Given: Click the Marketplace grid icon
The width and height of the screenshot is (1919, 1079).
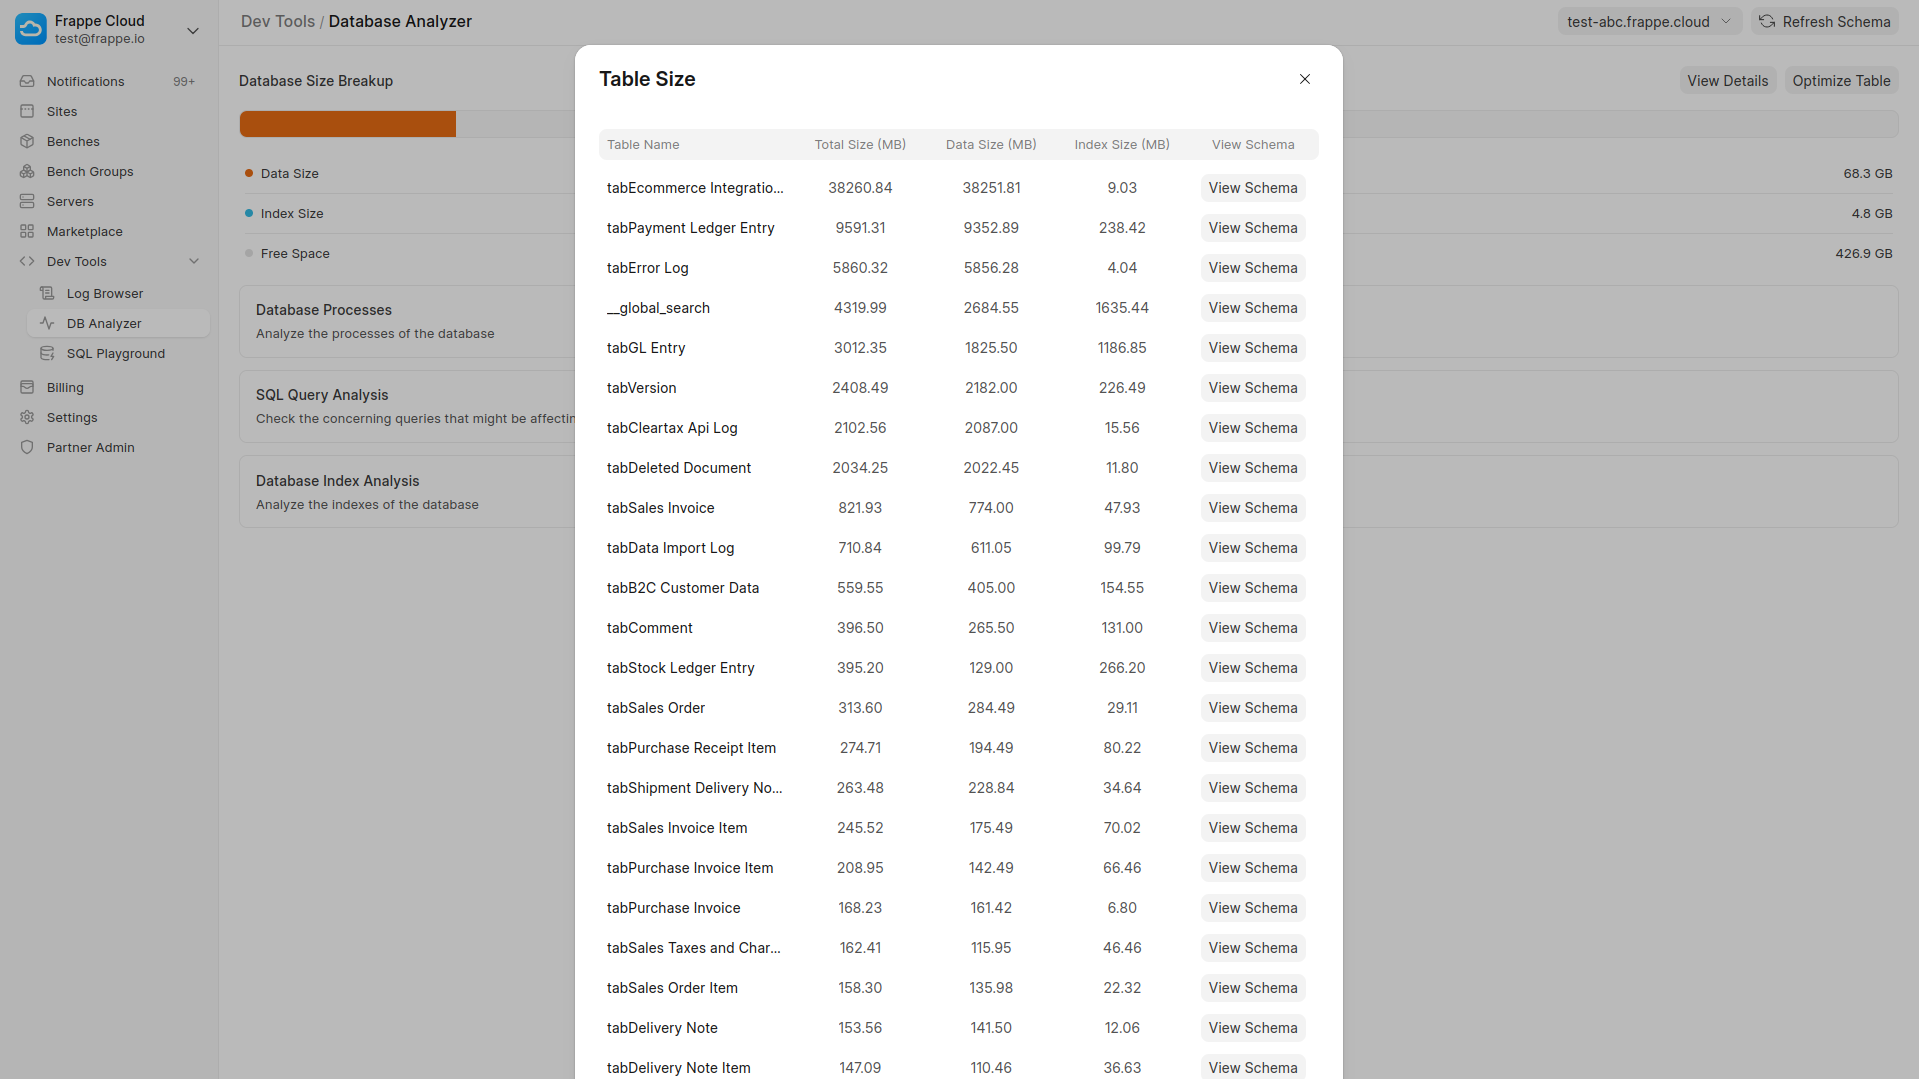Looking at the screenshot, I should (27, 231).
